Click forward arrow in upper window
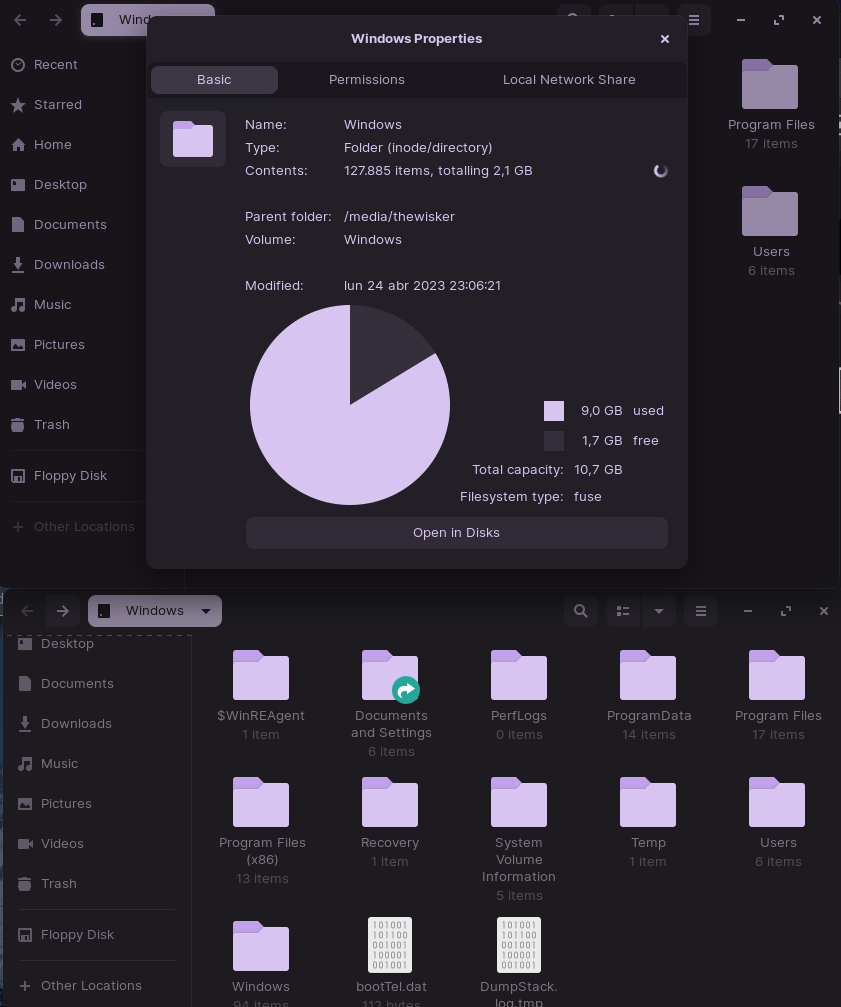 pos(56,20)
